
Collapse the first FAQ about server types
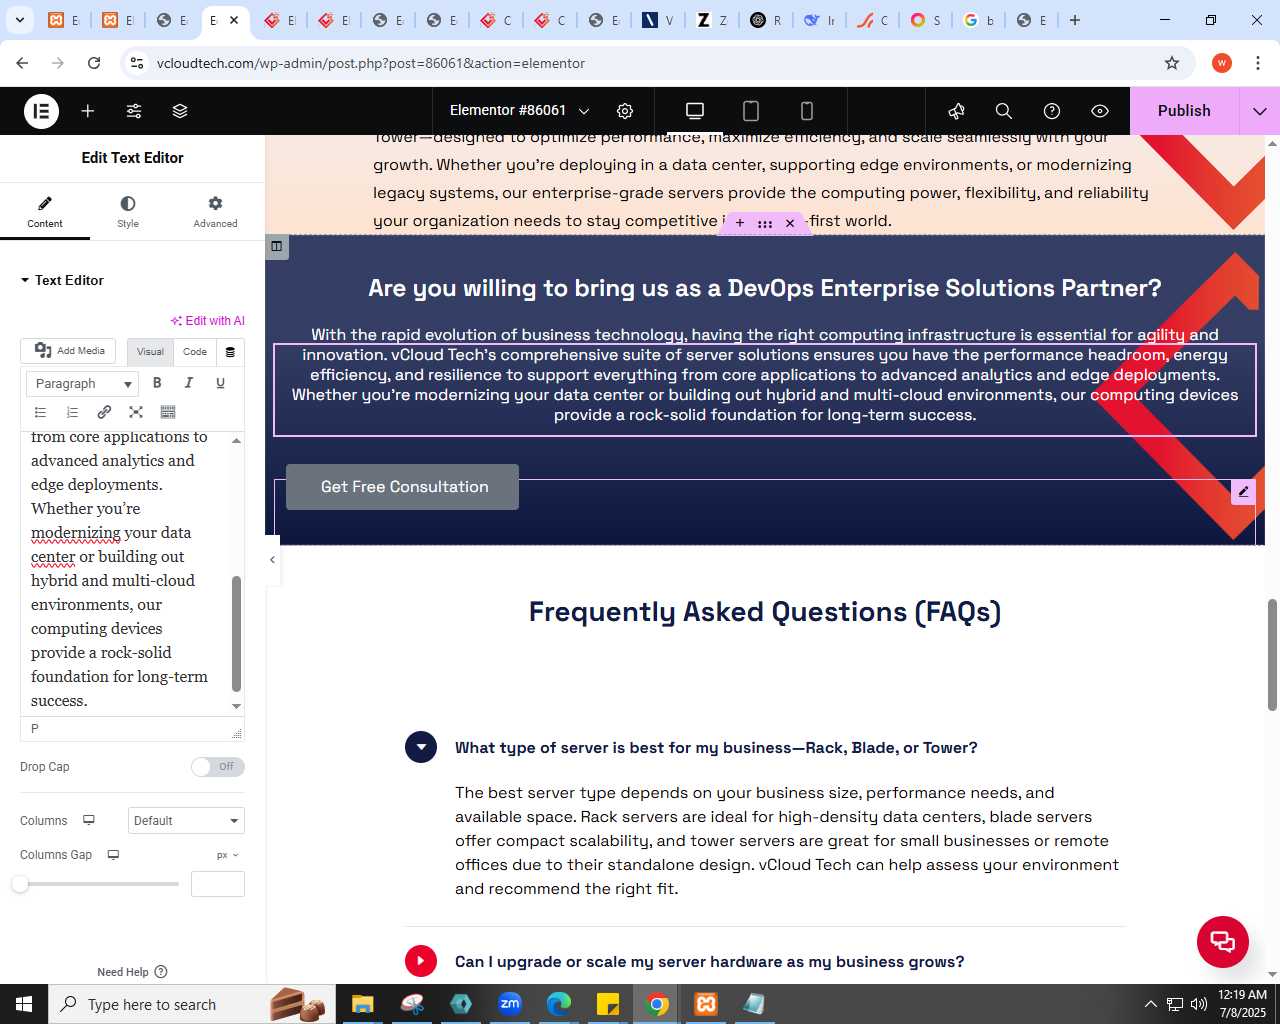pos(421,747)
